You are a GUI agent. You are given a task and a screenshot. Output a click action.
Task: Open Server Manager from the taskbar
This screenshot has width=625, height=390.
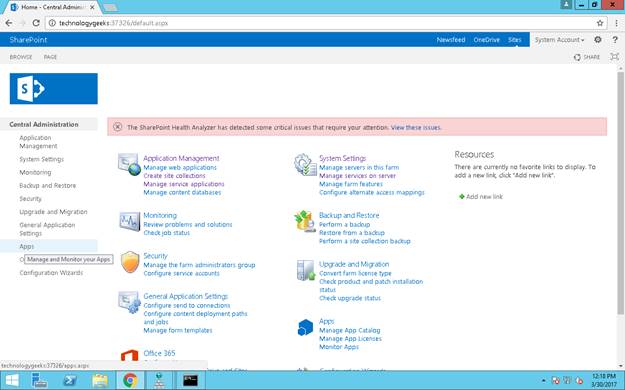tap(39, 380)
